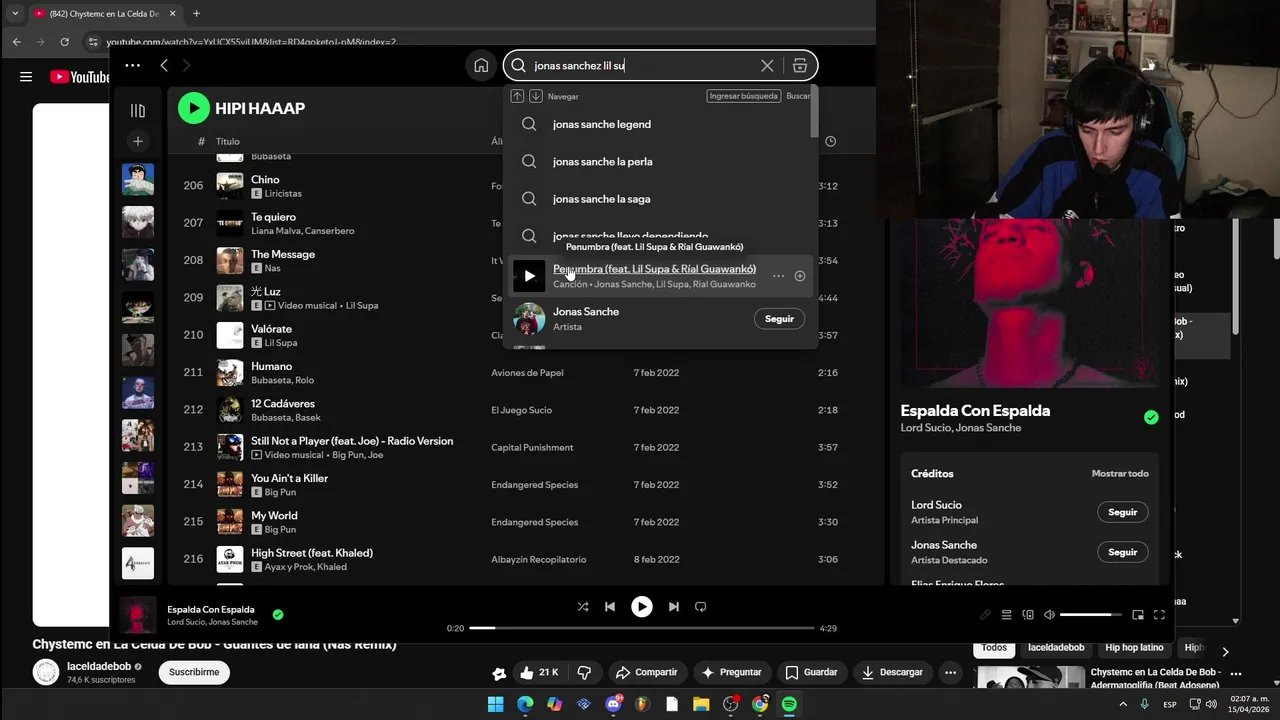The image size is (1280, 720).
Task: Open connect to a device icon
Action: point(1028,615)
